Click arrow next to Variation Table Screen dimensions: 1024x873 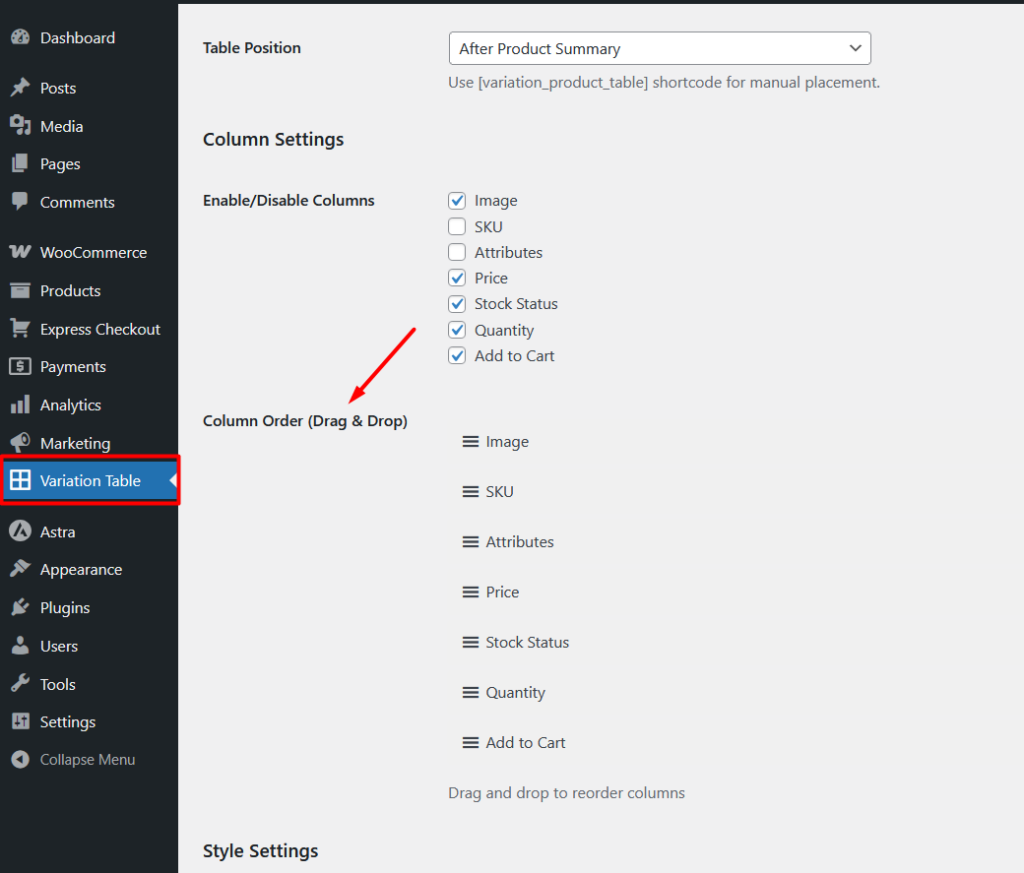click(173, 481)
